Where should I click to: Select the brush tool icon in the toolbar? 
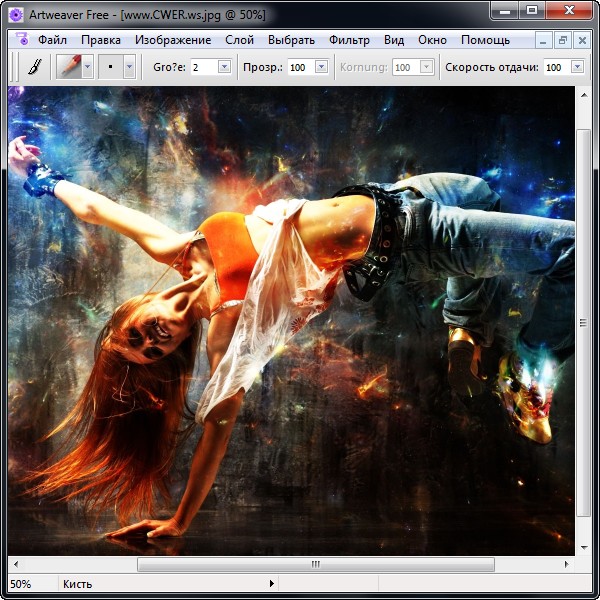click(34, 67)
